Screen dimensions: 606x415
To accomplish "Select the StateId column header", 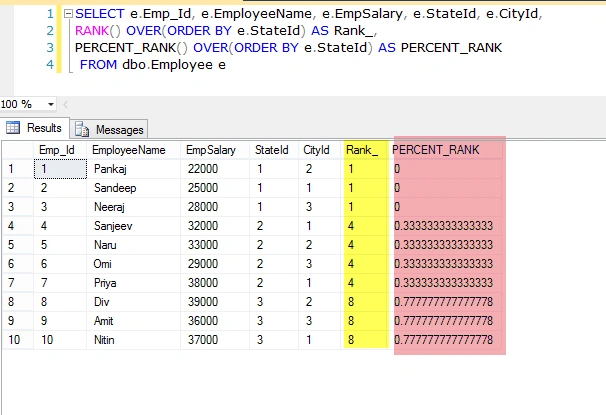I will 274,150.
